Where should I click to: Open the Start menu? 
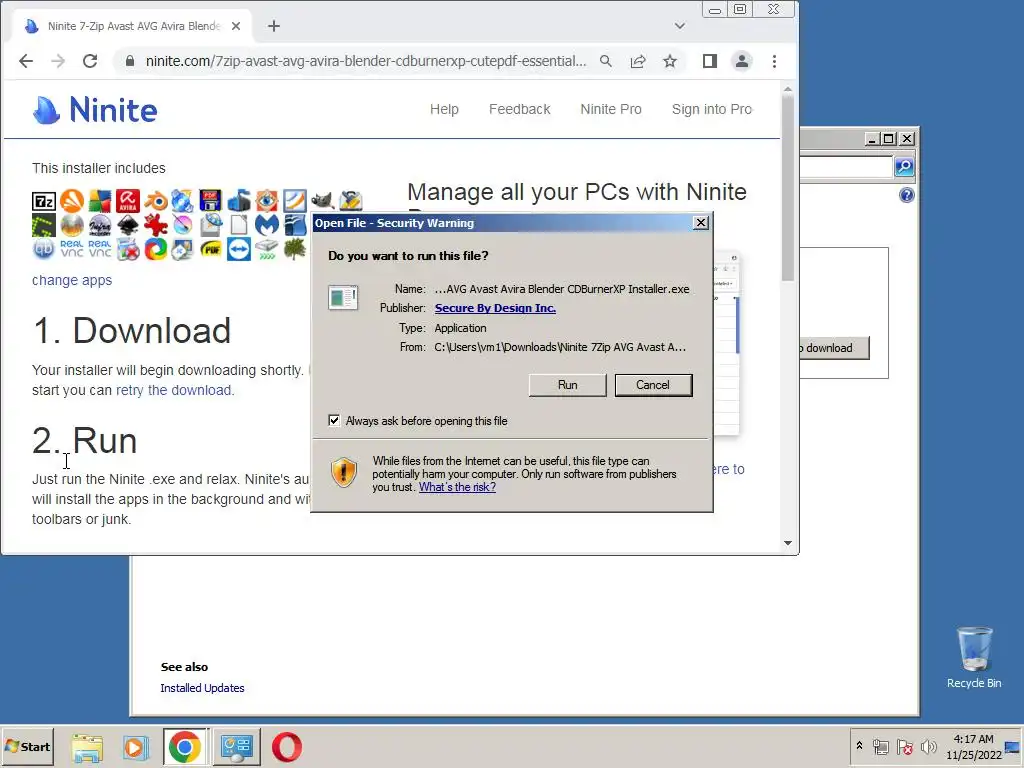coord(27,746)
